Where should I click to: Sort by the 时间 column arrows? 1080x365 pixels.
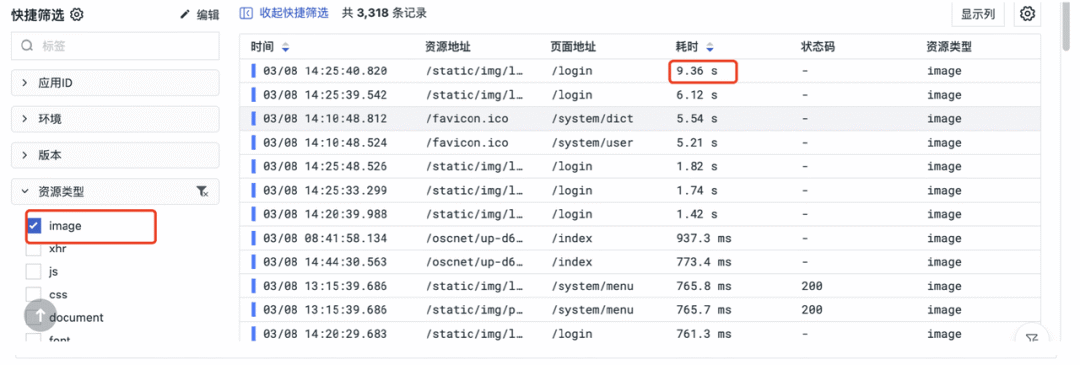(285, 48)
